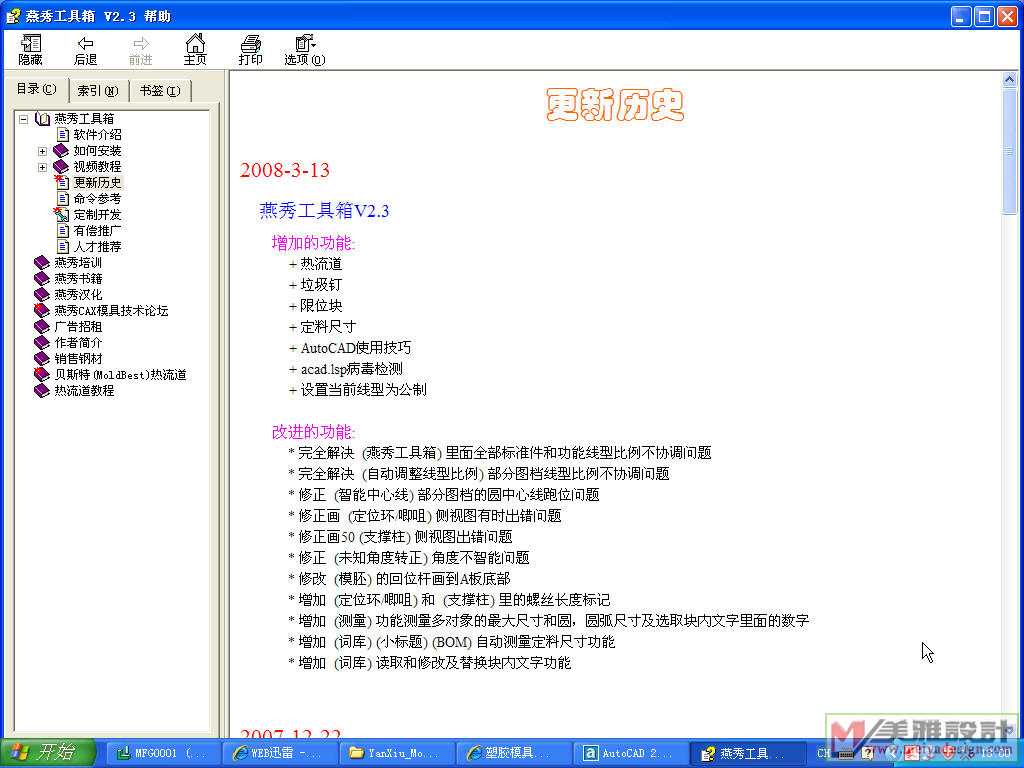The image size is (1024, 768).
Task: Select the 命令参考 topic page
Action: click(x=97, y=199)
